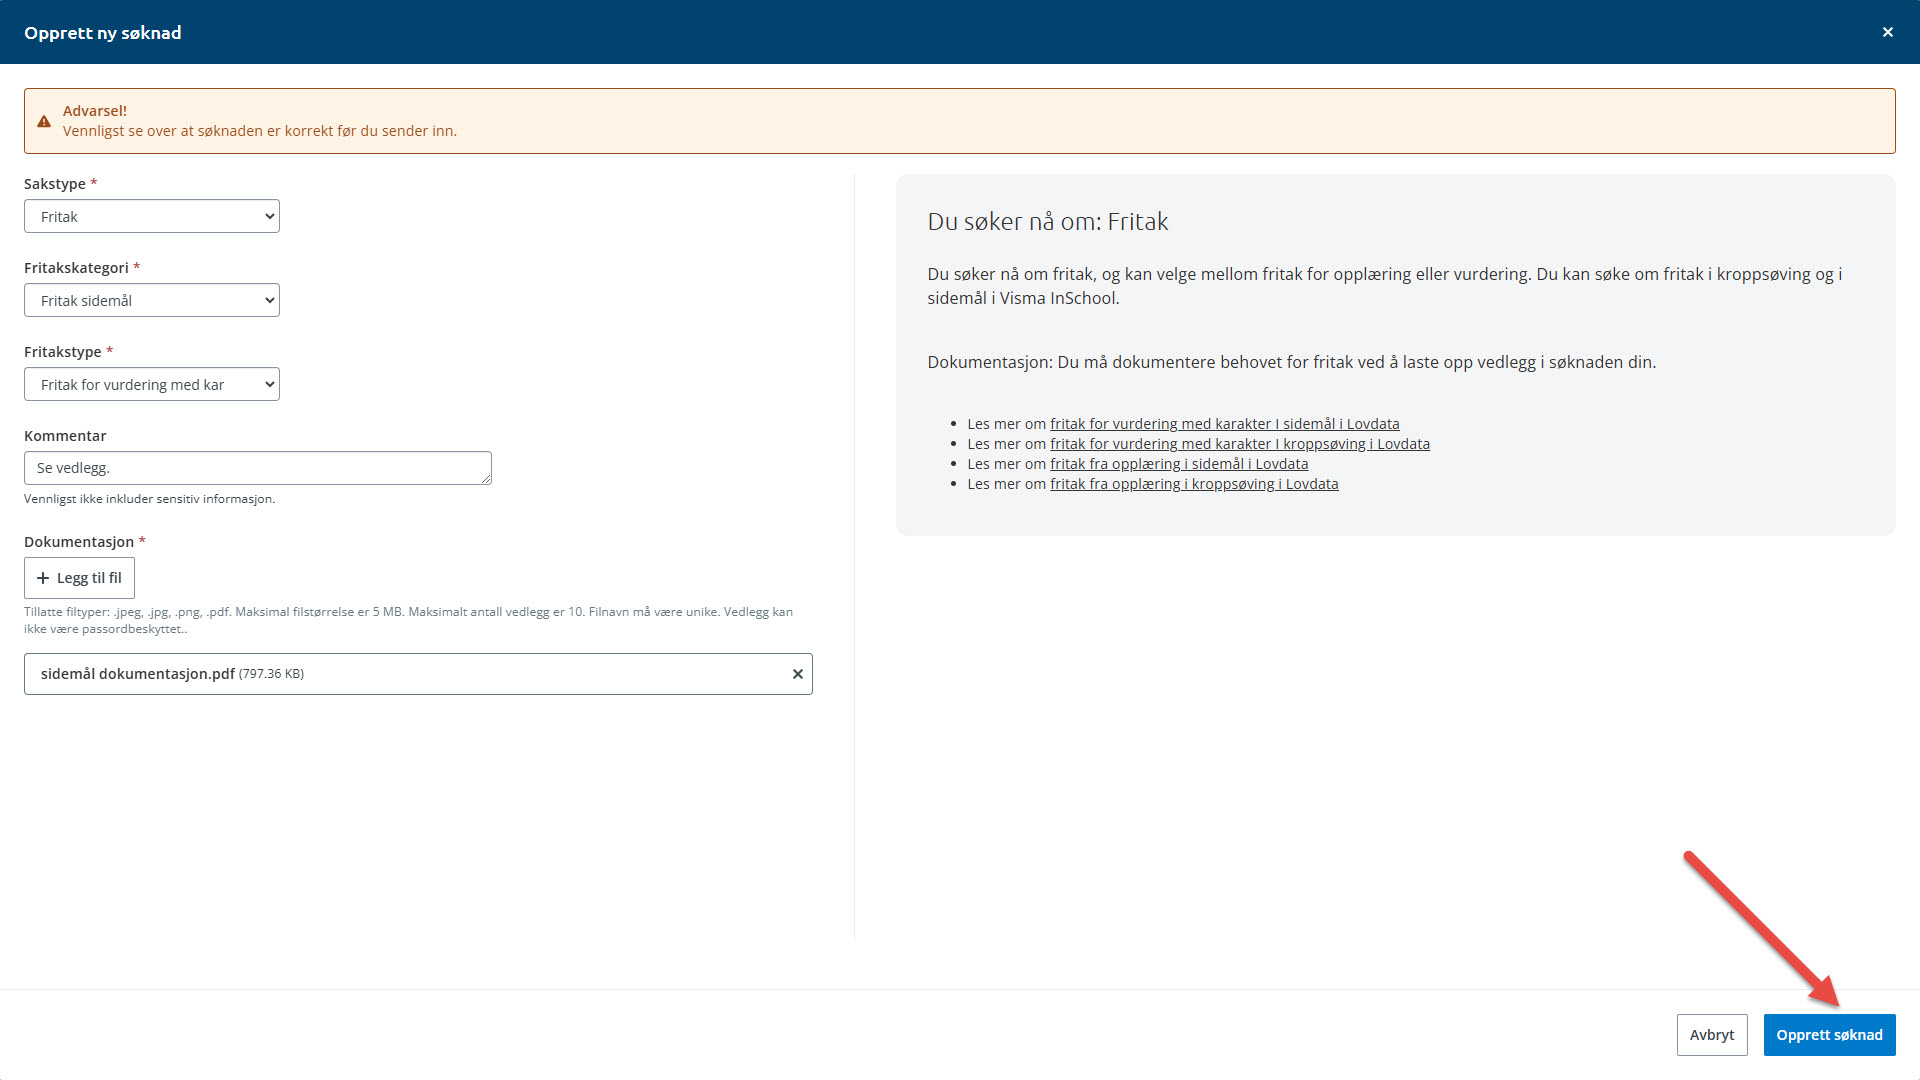
Task: Click the Du søker nå om: Fritak heading
Action: point(1047,222)
